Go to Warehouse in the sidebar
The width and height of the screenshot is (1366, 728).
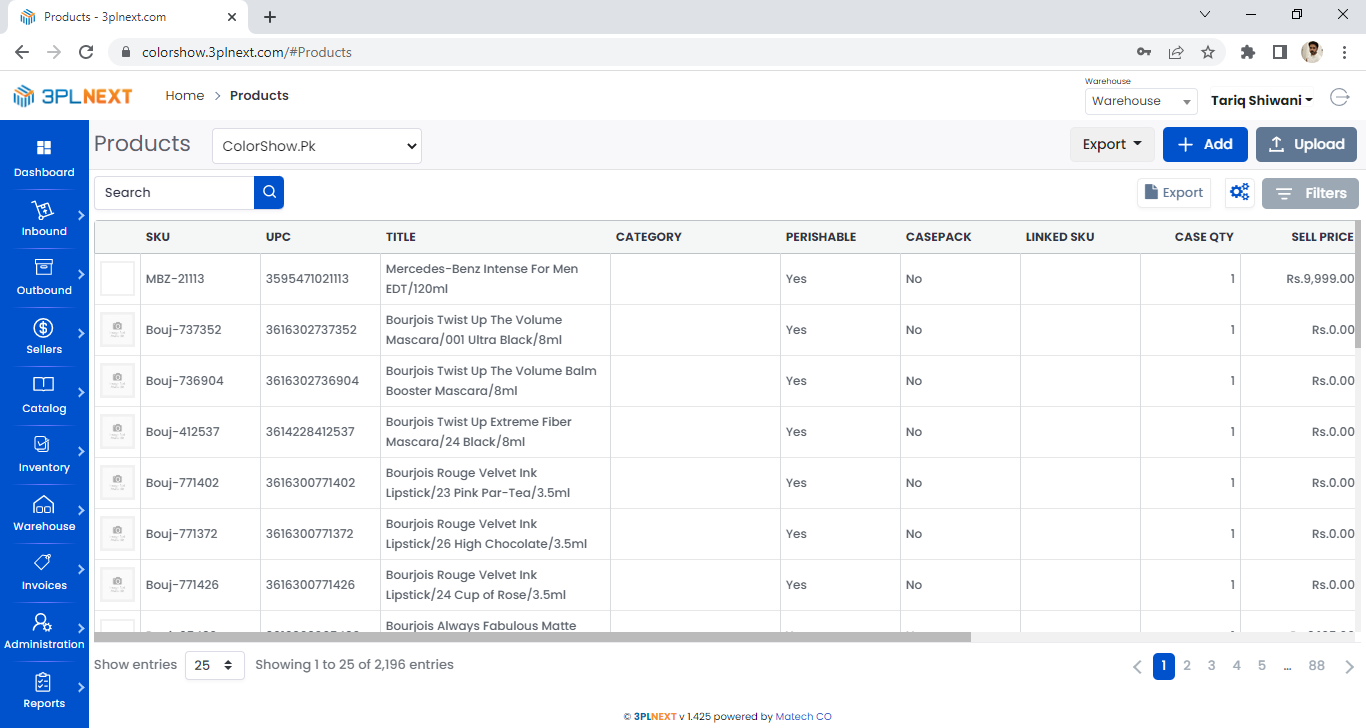[44, 514]
